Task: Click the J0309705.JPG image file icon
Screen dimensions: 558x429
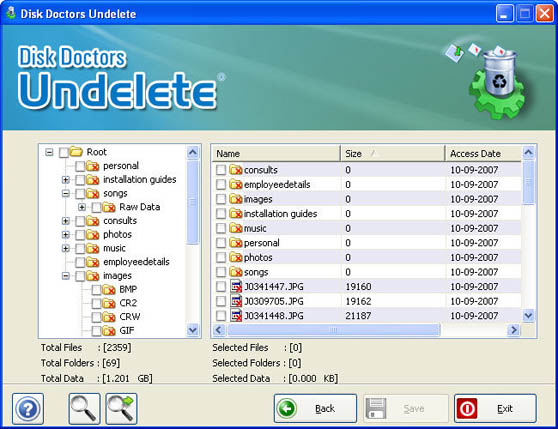Action: pos(236,301)
